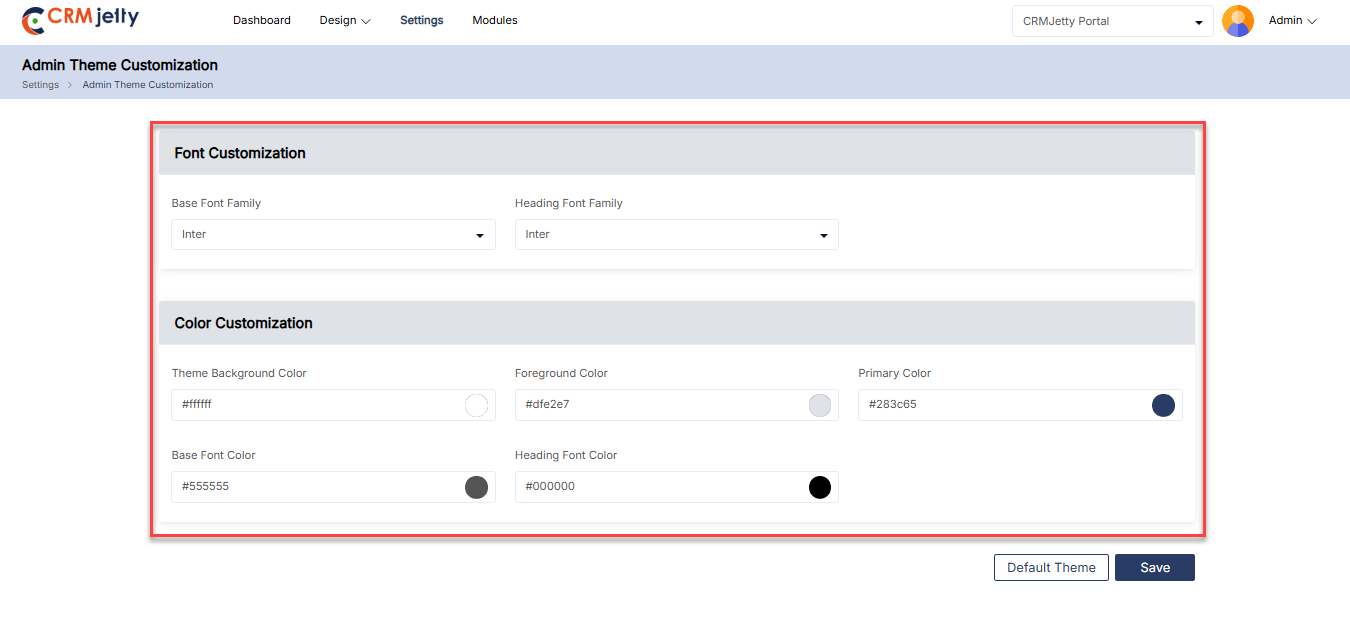1350x628 pixels.
Task: Open the Primary Color swatch picker
Action: (1162, 405)
